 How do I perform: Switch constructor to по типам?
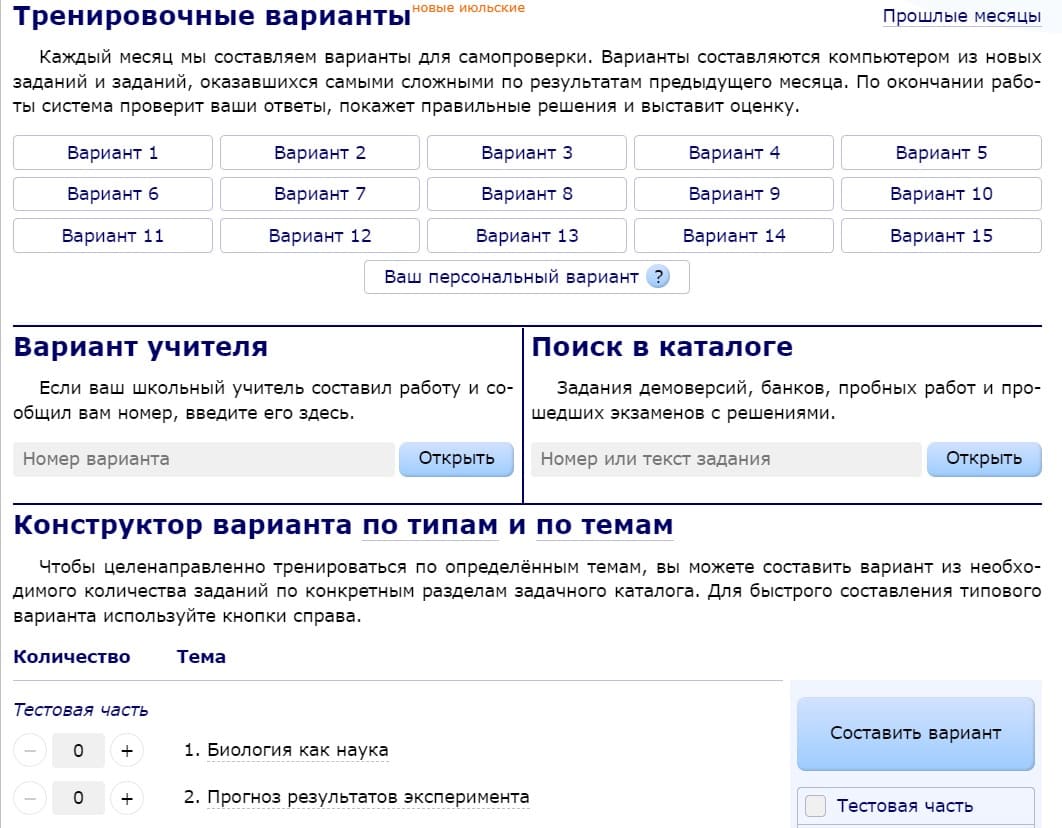430,525
